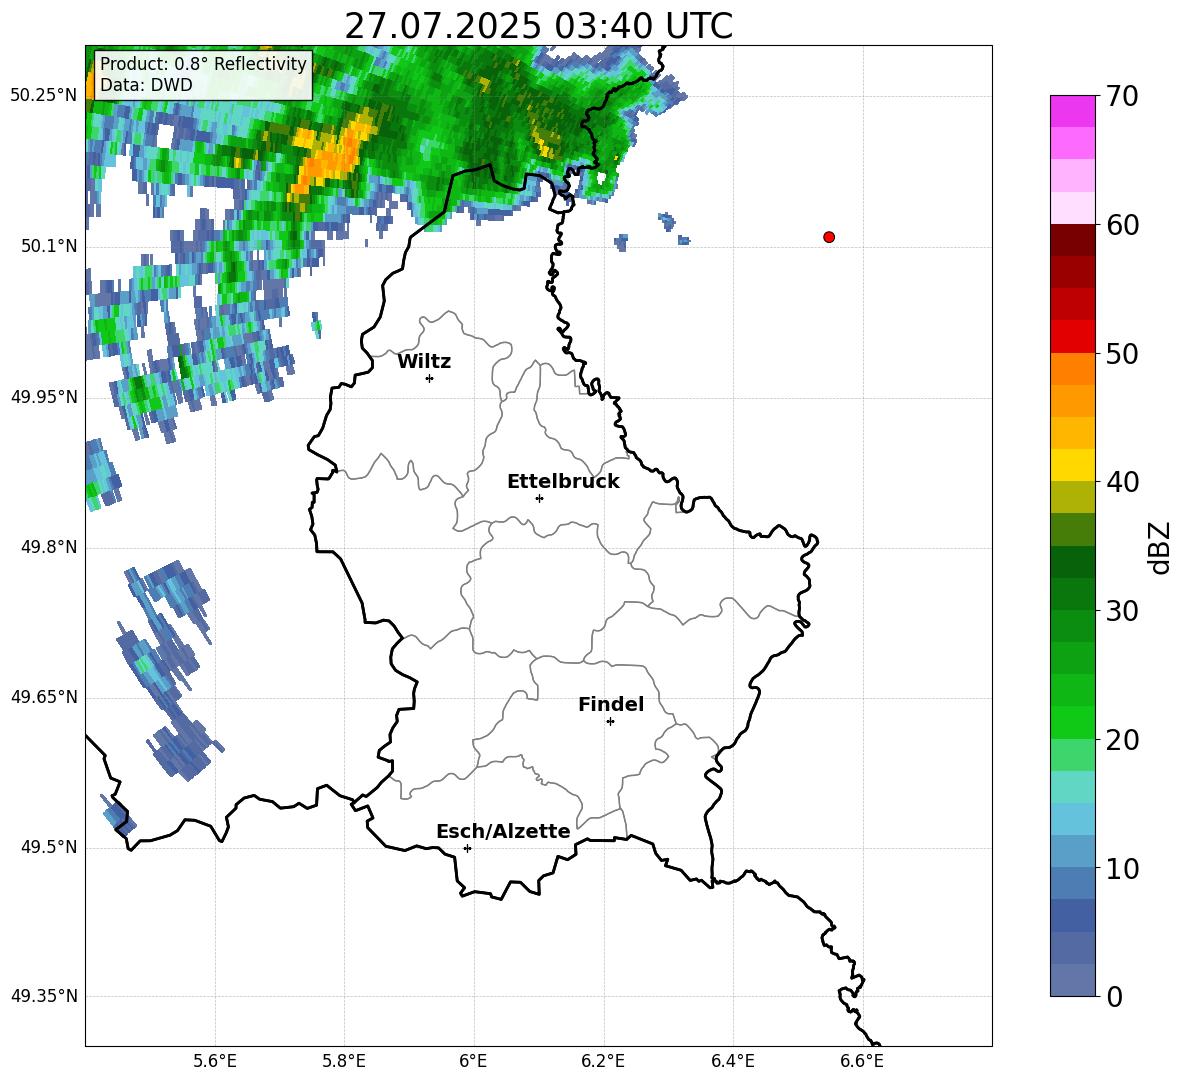Click the 49.5°N latitude label
The width and height of the screenshot is (1184, 1081).
pos(49,847)
